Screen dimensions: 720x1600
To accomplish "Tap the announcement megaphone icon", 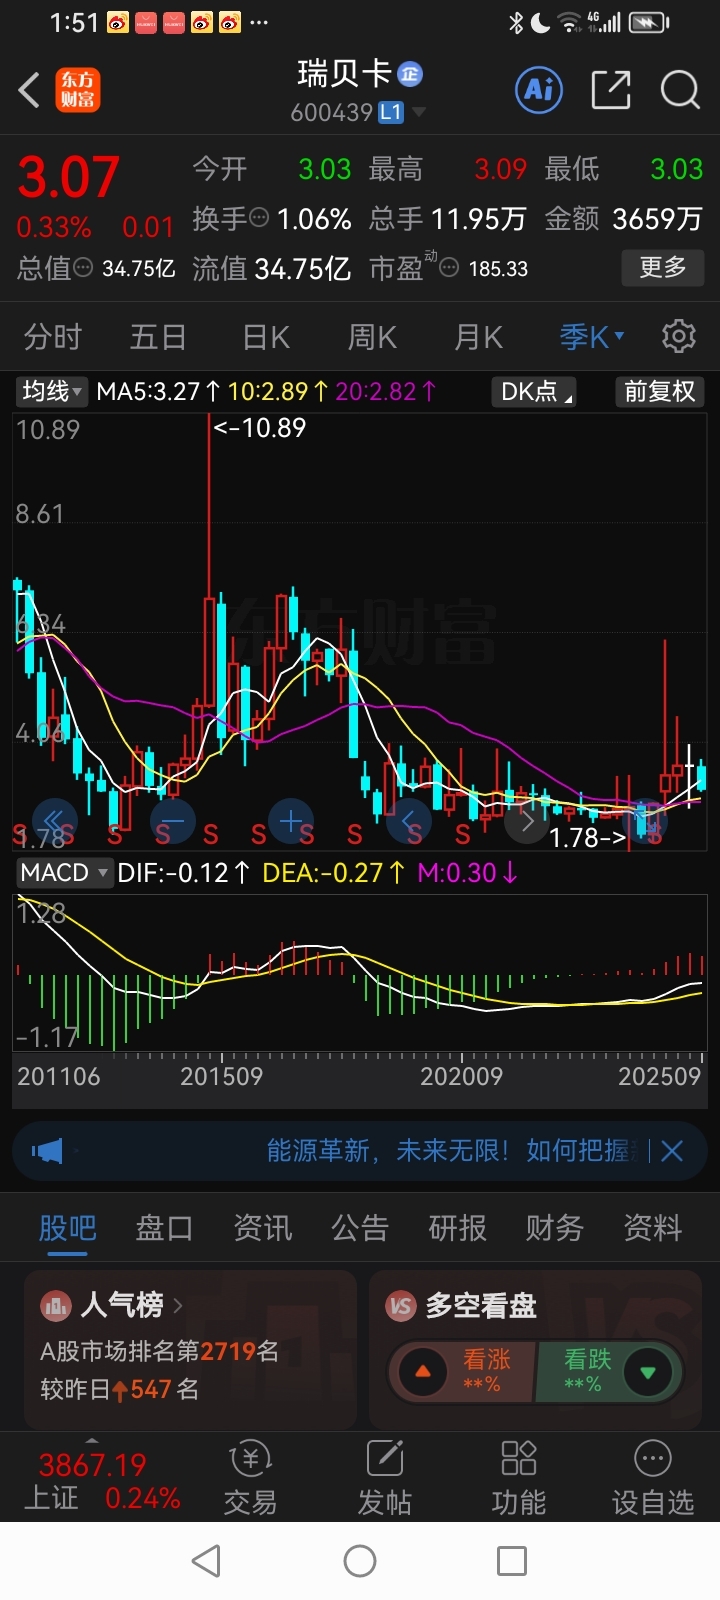I will 47,1151.
